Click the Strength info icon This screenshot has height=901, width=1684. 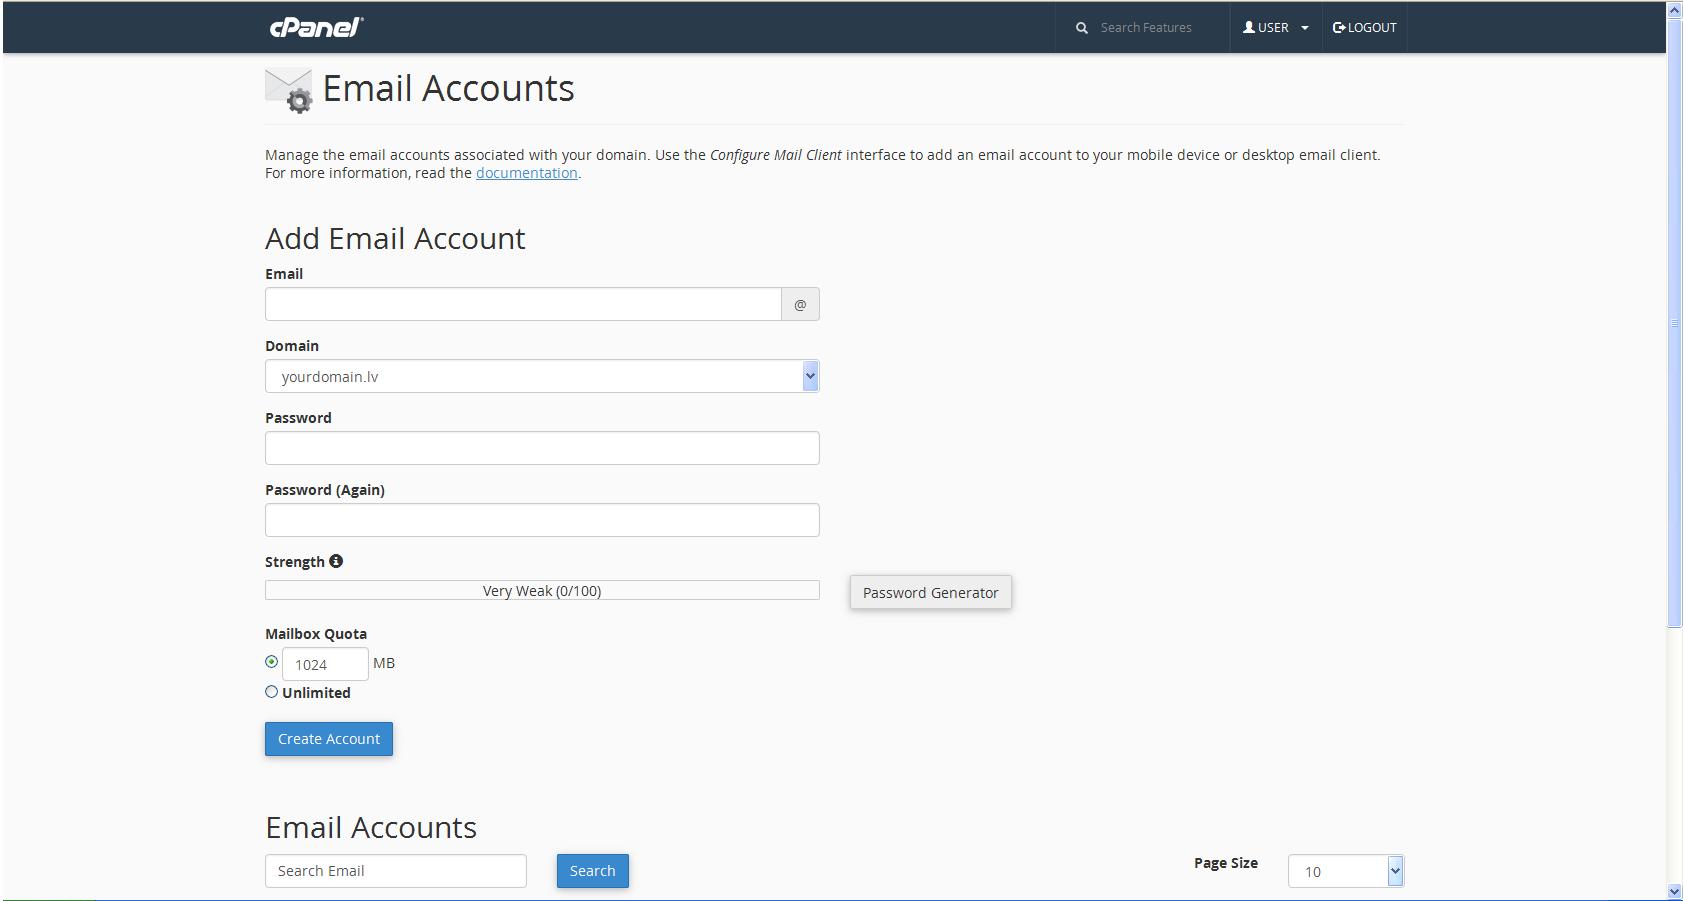(336, 561)
